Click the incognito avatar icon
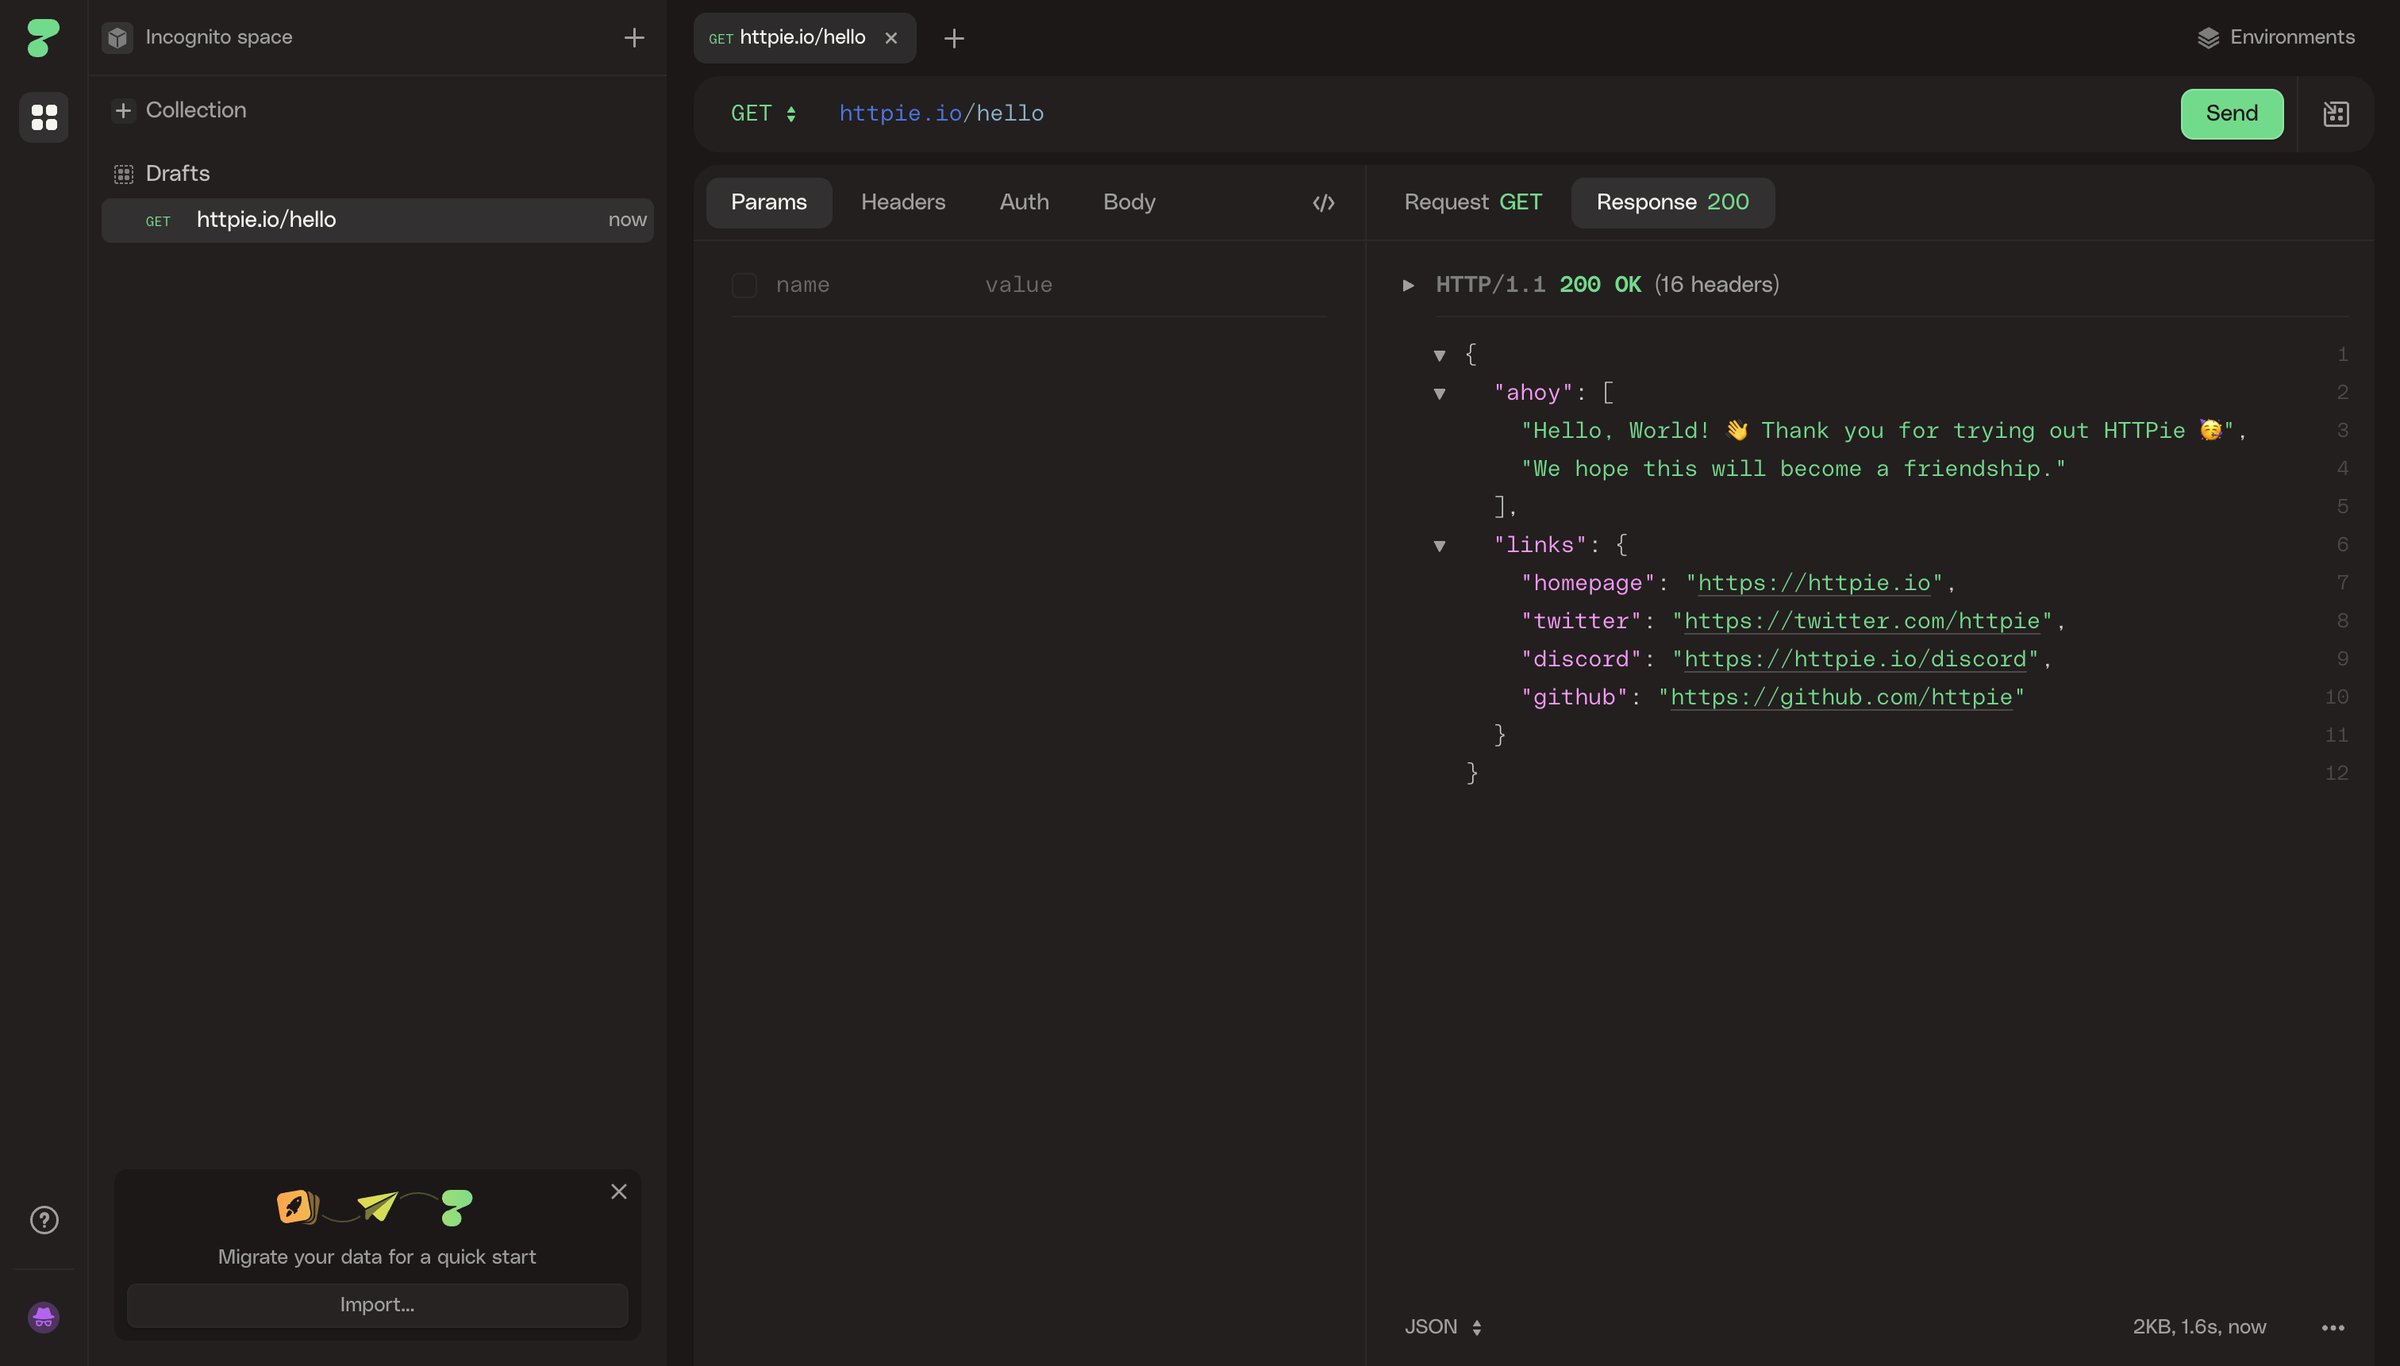The image size is (2400, 1366). tap(43, 1317)
